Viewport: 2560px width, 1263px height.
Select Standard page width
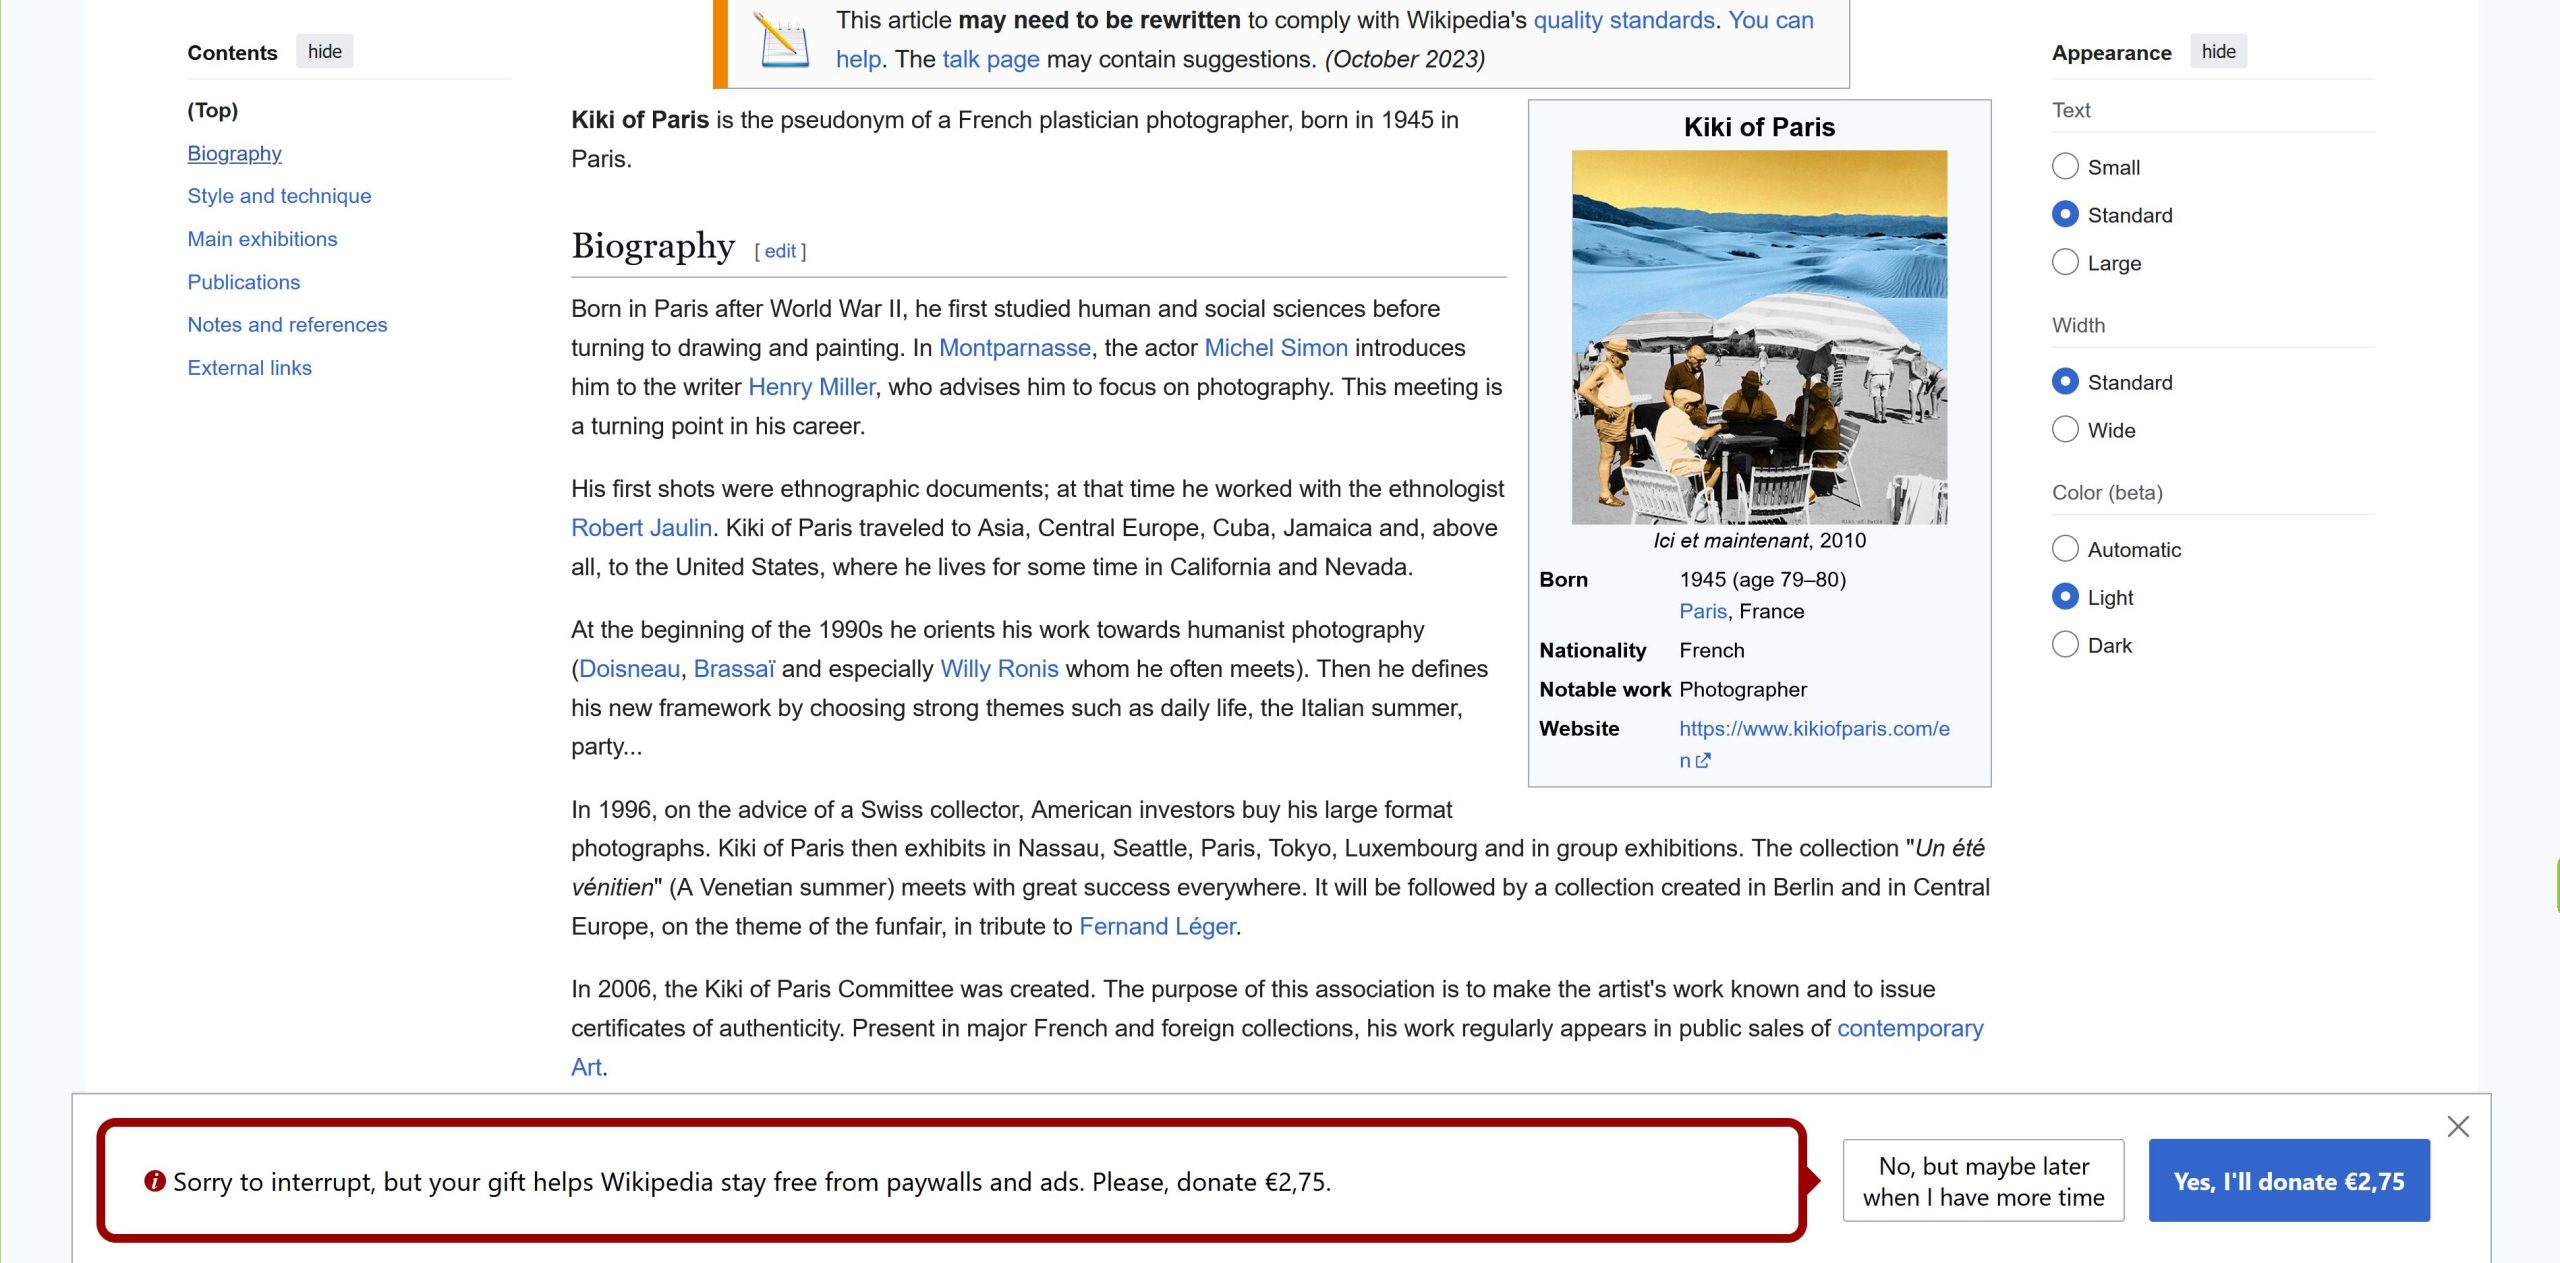point(2065,381)
